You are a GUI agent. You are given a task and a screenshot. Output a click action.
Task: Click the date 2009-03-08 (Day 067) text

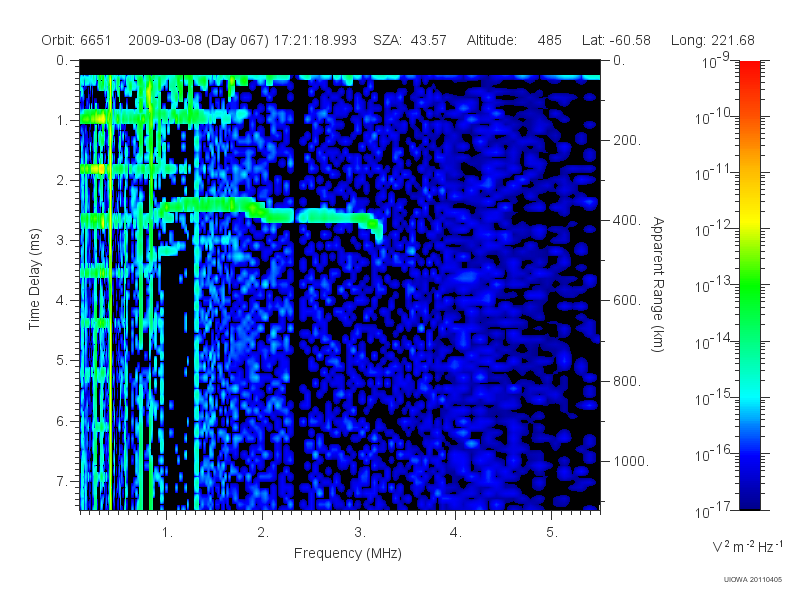tap(198, 40)
